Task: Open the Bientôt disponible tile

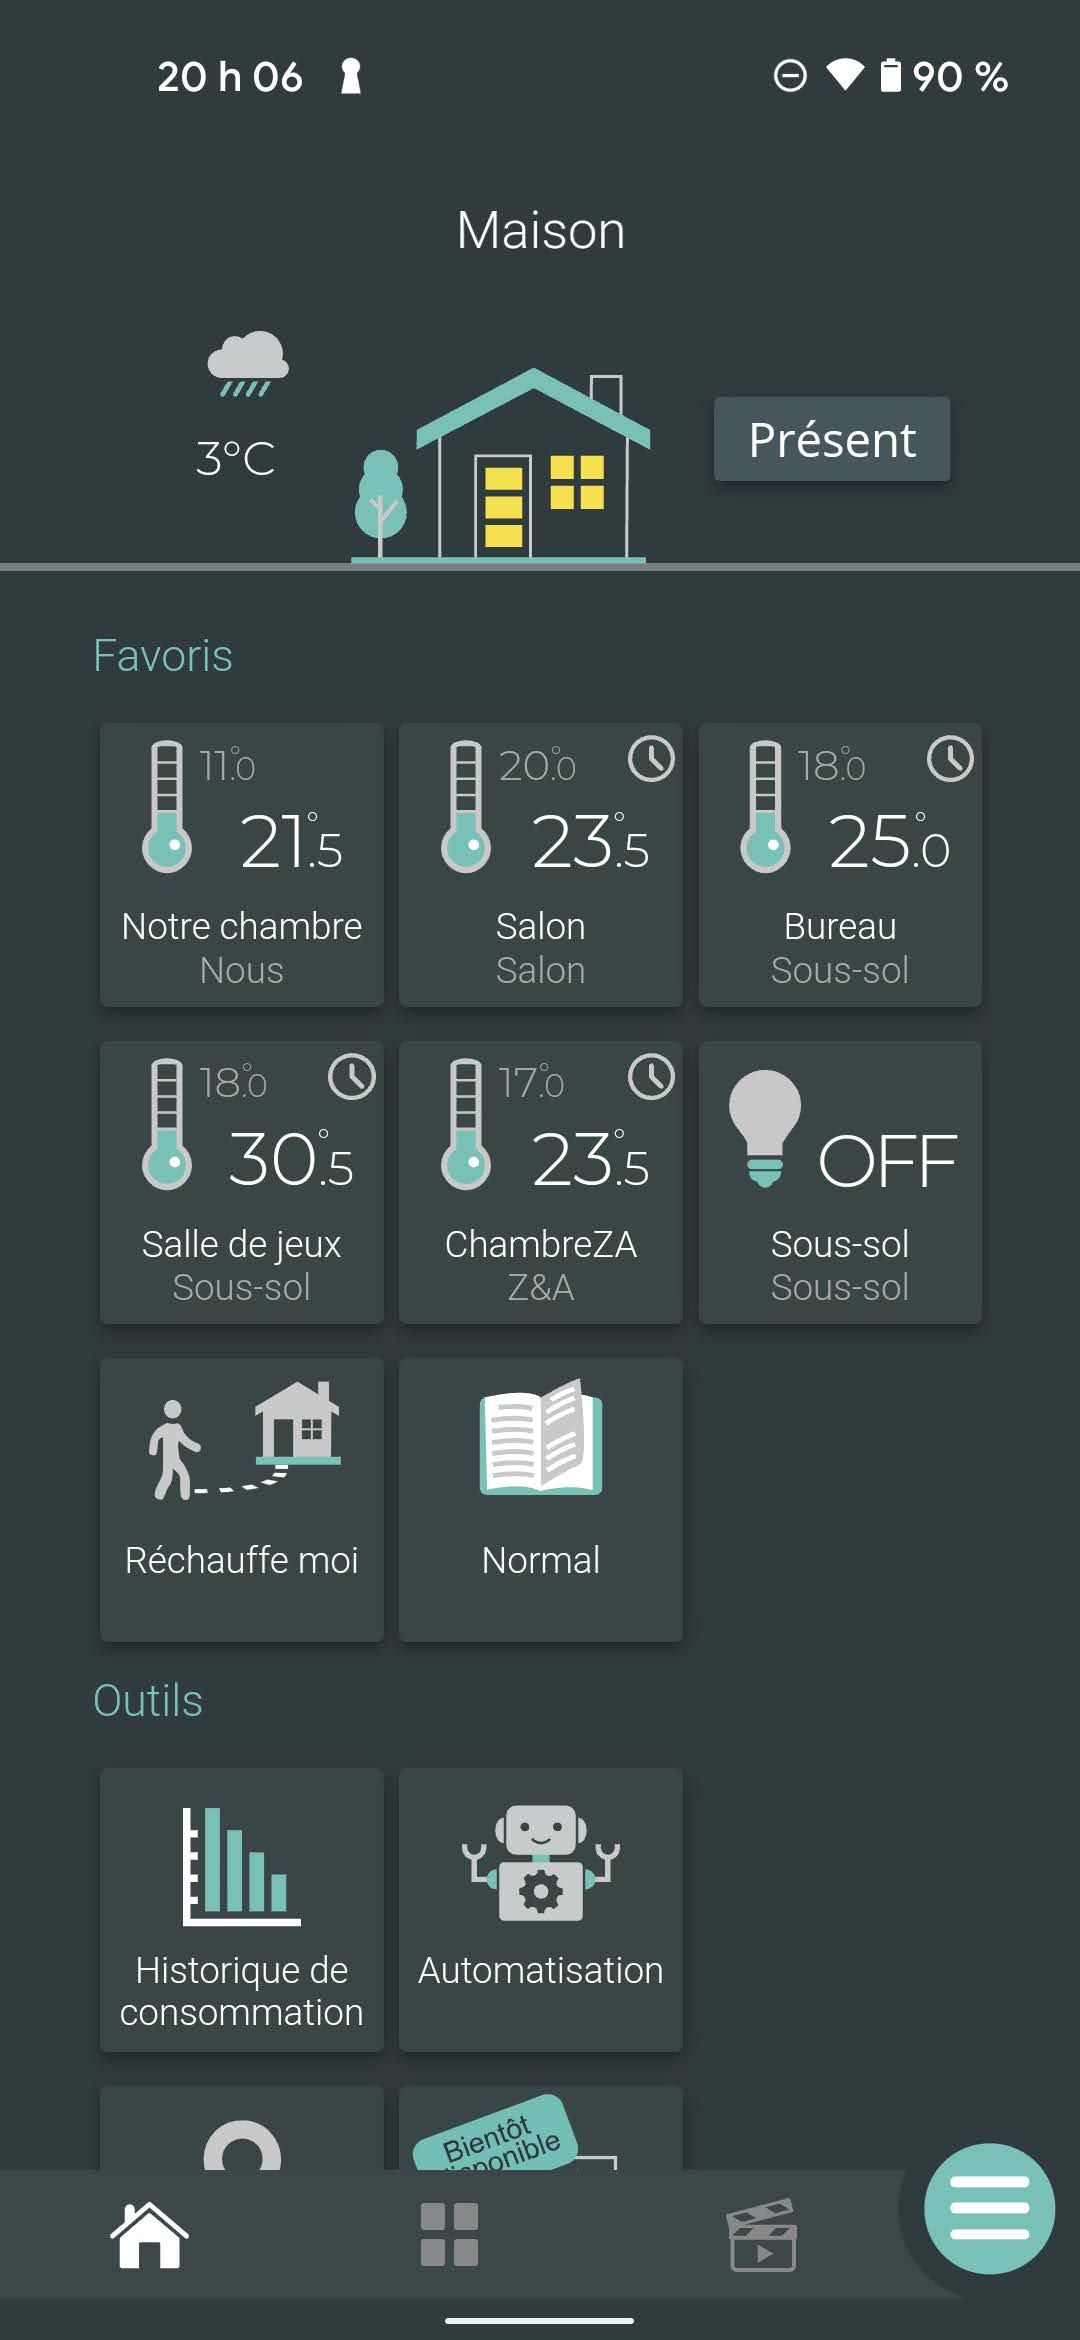Action: point(540,2130)
